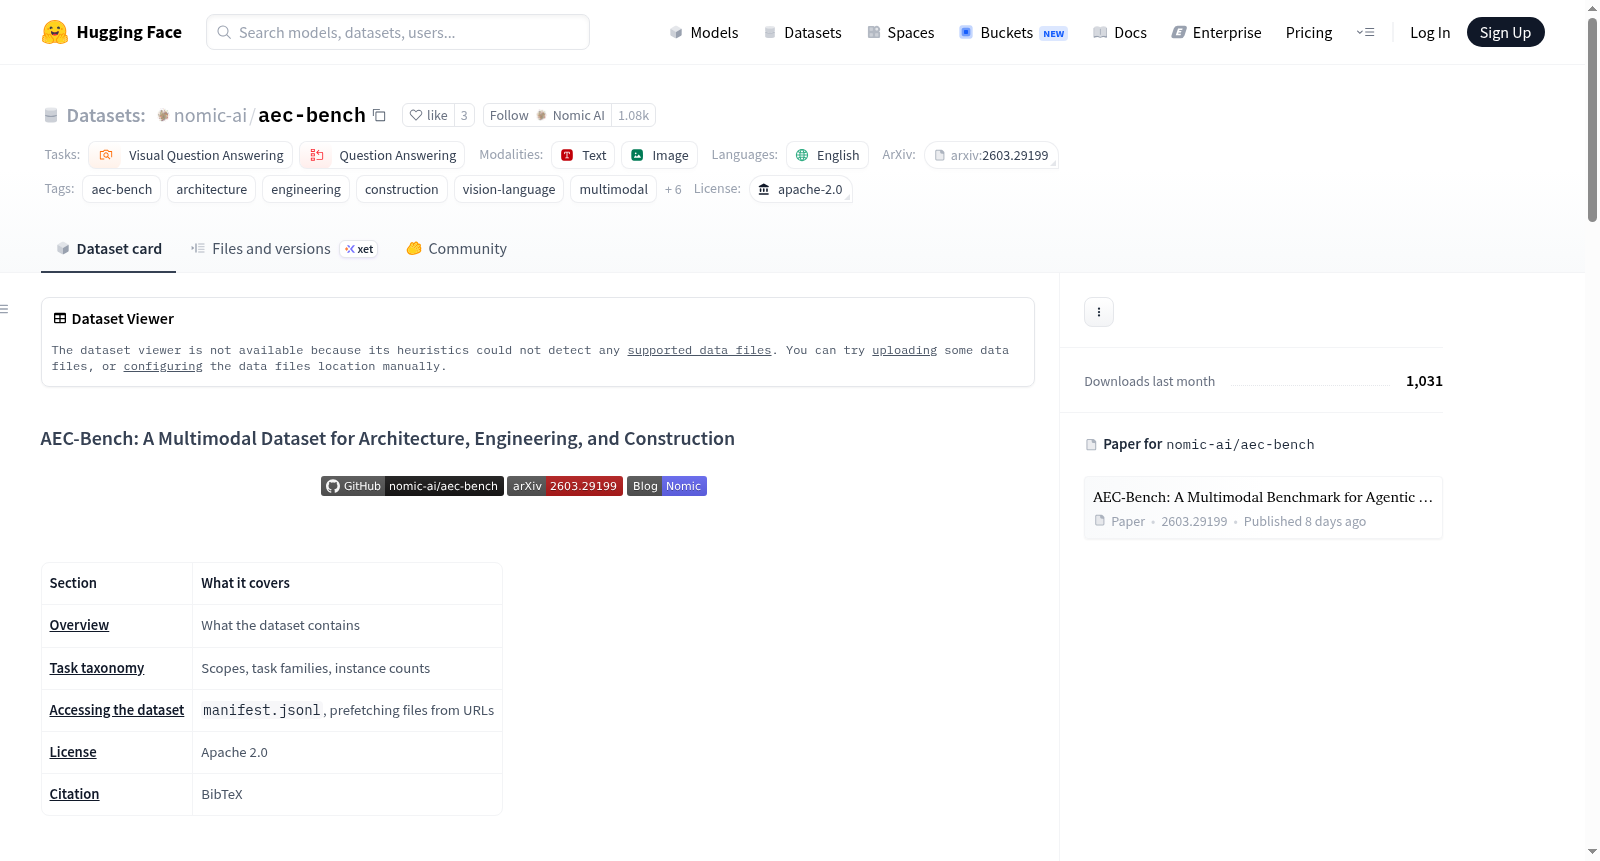Screen dimensions: 1600x861
Task: Open Nomic AI's 1.08k followers count
Action: (x=633, y=115)
